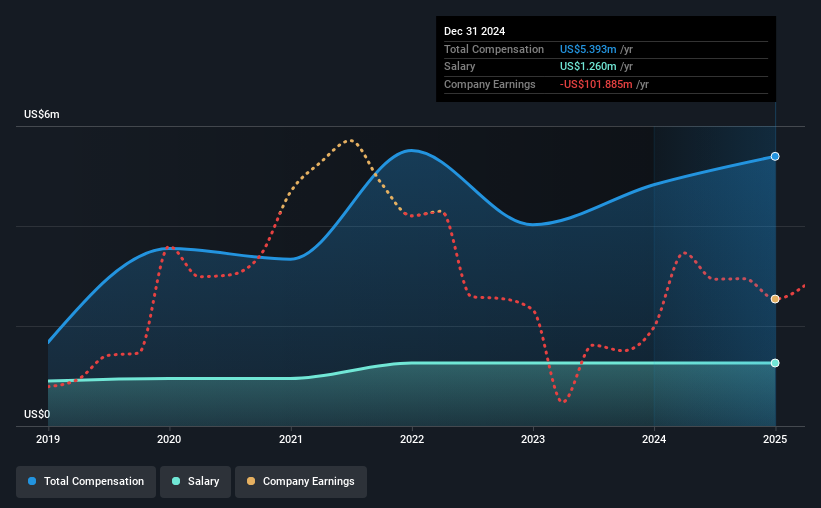
Task: Toggle the Company Earnings legend button
Action: pos(301,482)
